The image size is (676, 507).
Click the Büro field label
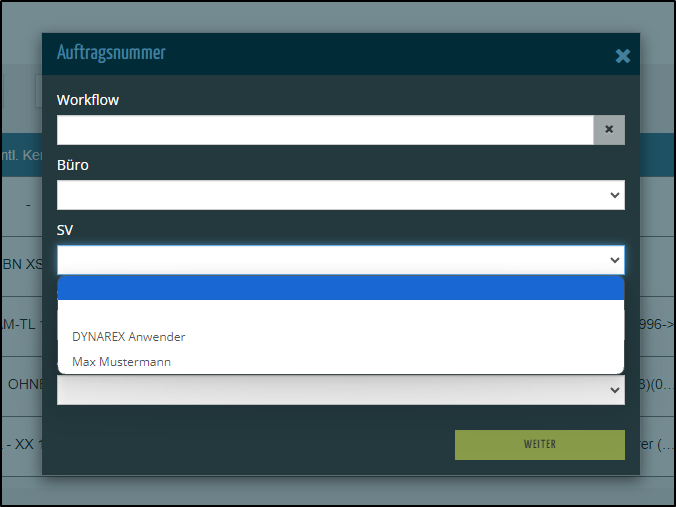73,165
